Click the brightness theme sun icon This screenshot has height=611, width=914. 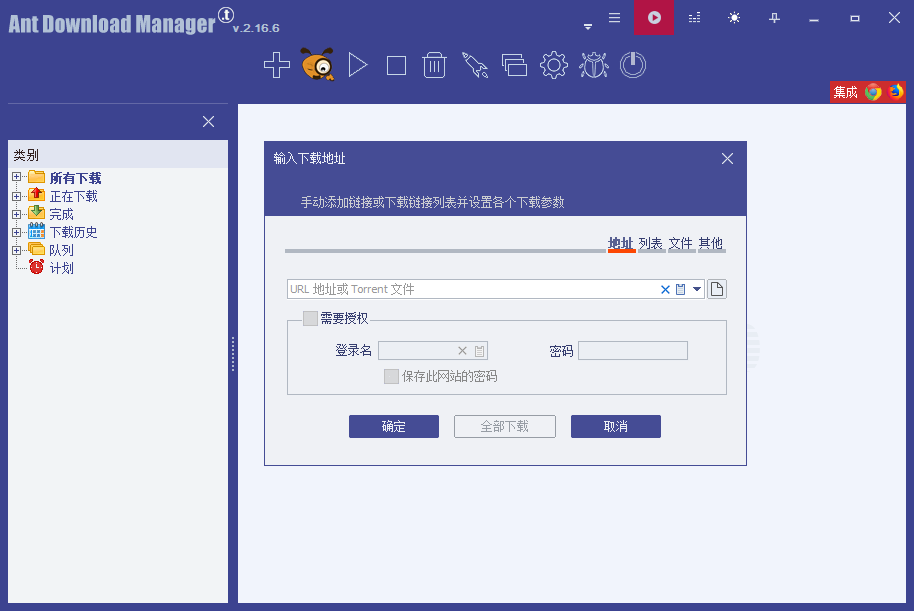[733, 18]
